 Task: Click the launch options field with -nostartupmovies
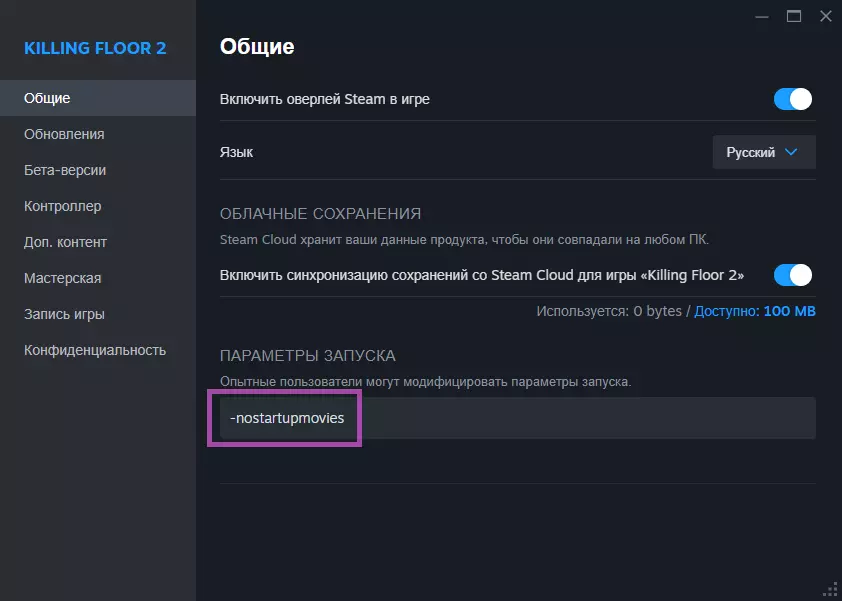point(517,418)
